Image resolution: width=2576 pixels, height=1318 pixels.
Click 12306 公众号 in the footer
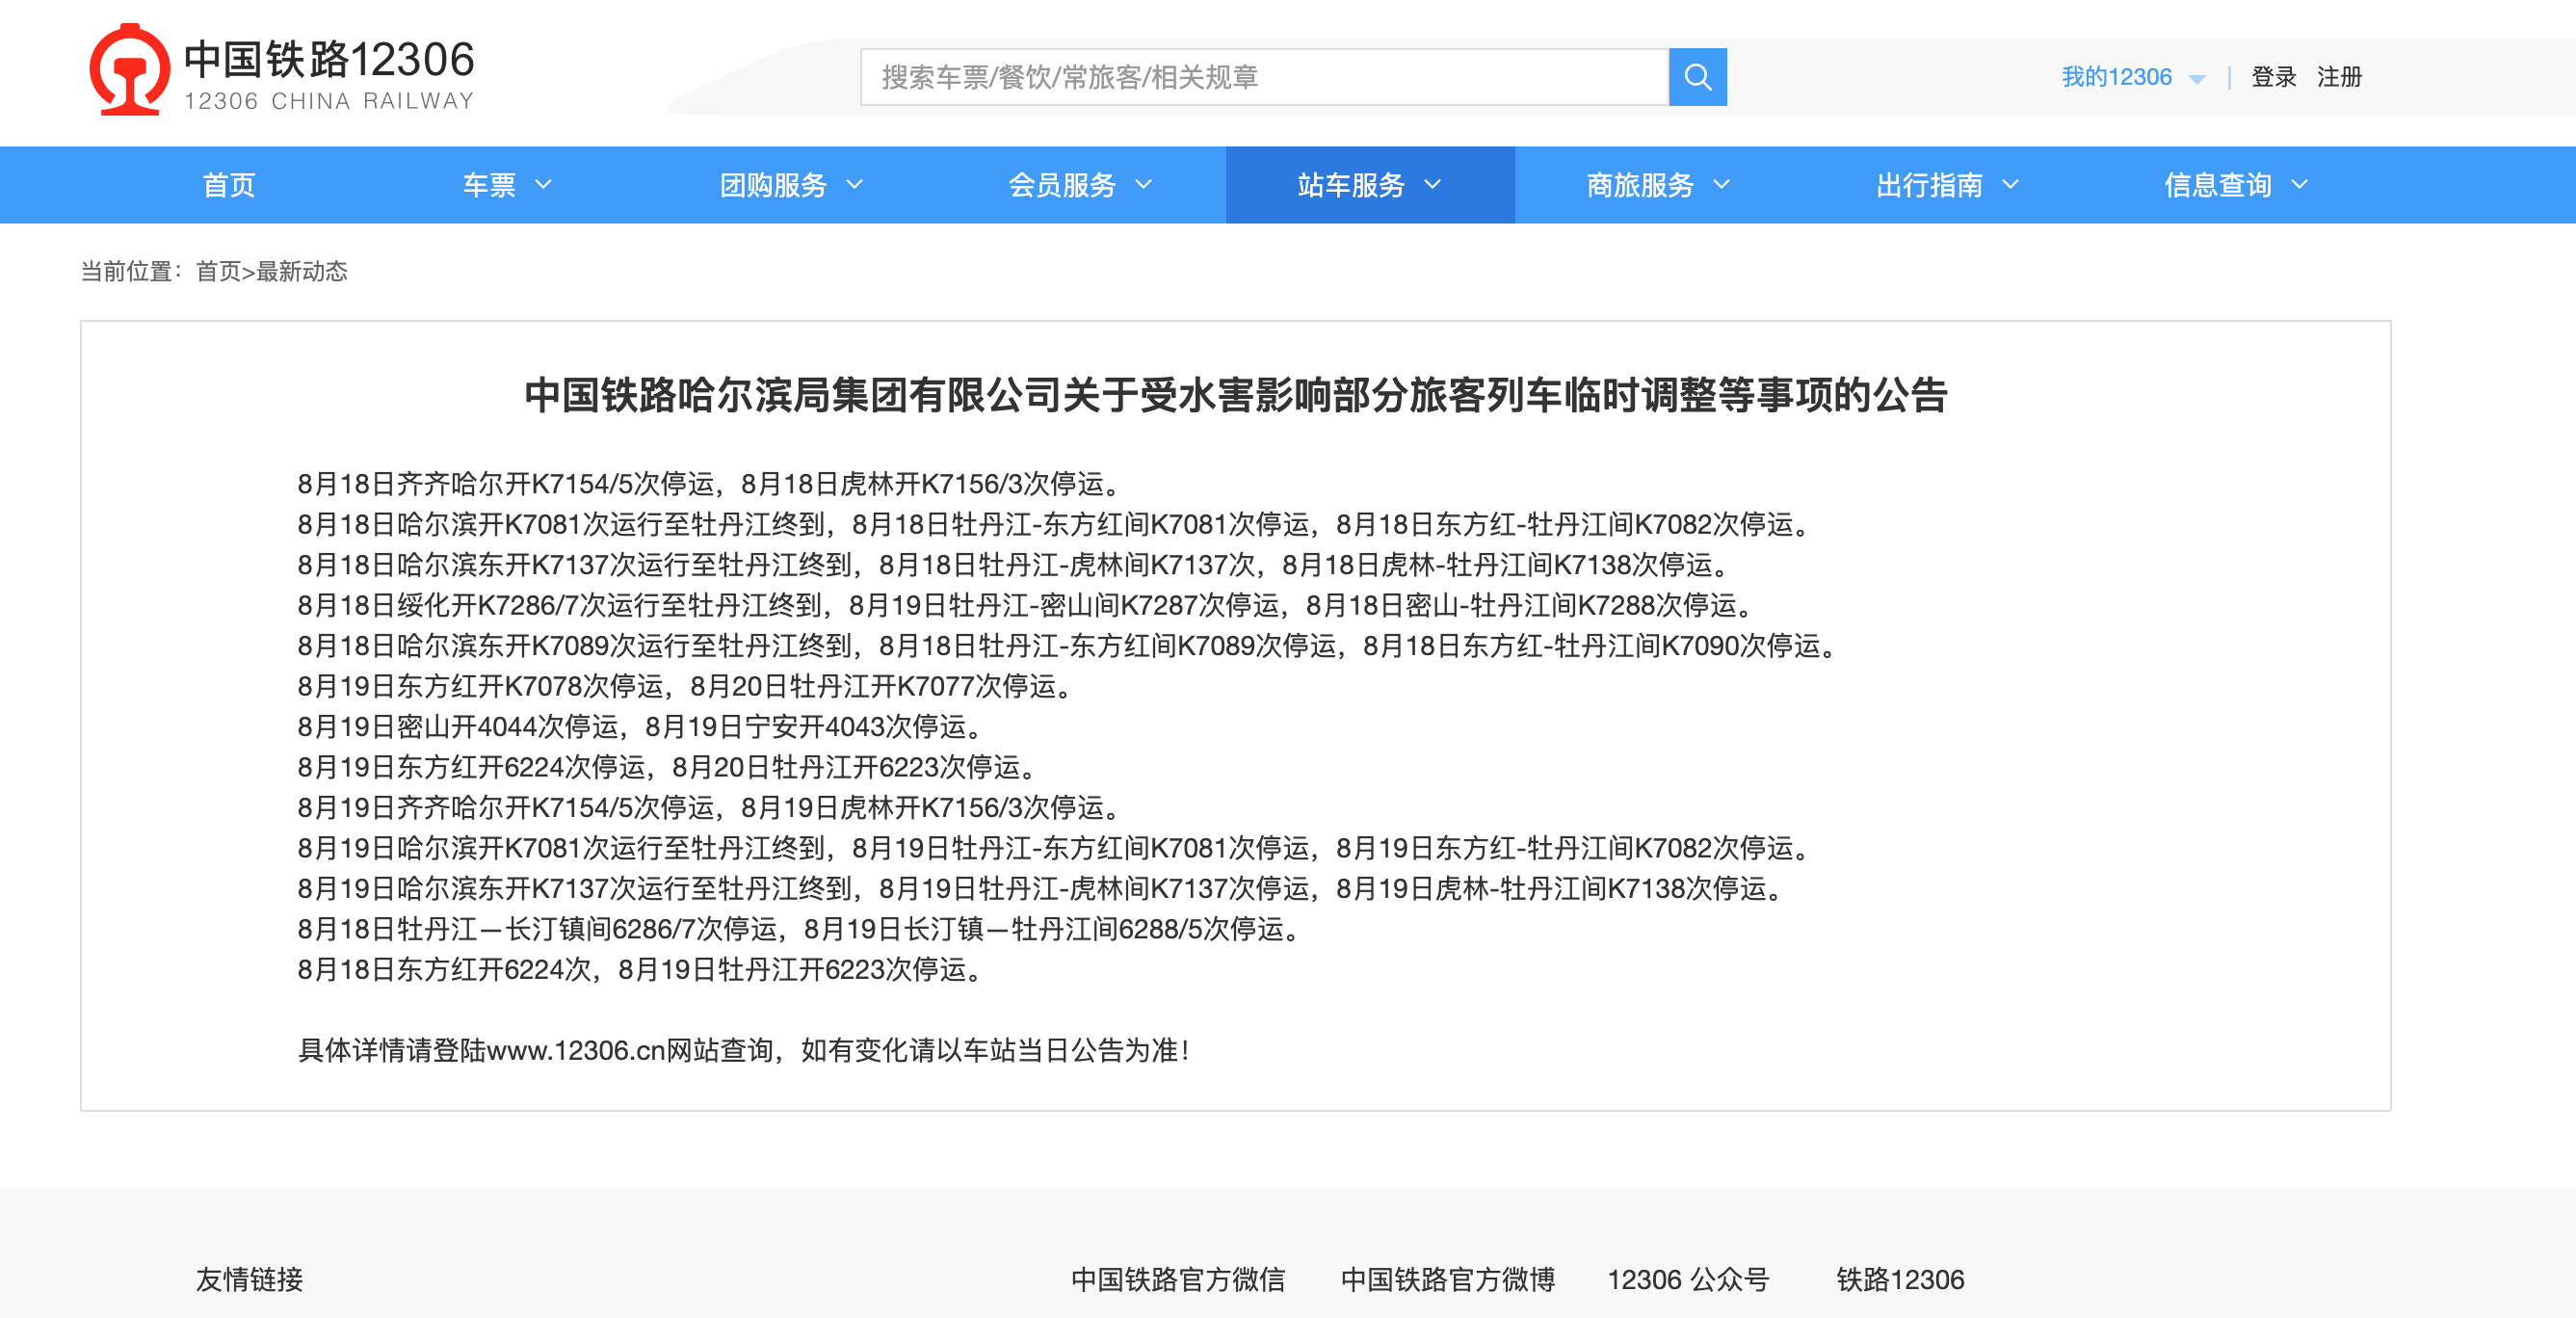(1688, 1280)
